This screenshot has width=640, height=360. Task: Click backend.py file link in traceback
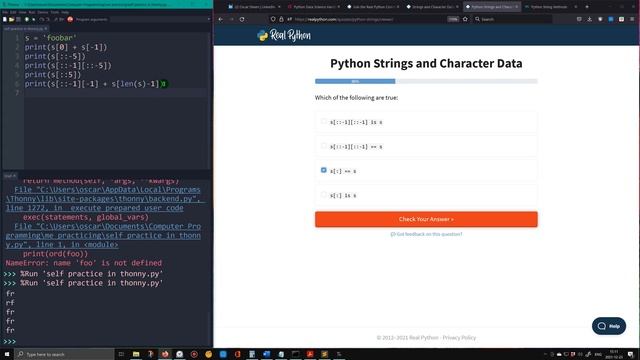point(105,199)
